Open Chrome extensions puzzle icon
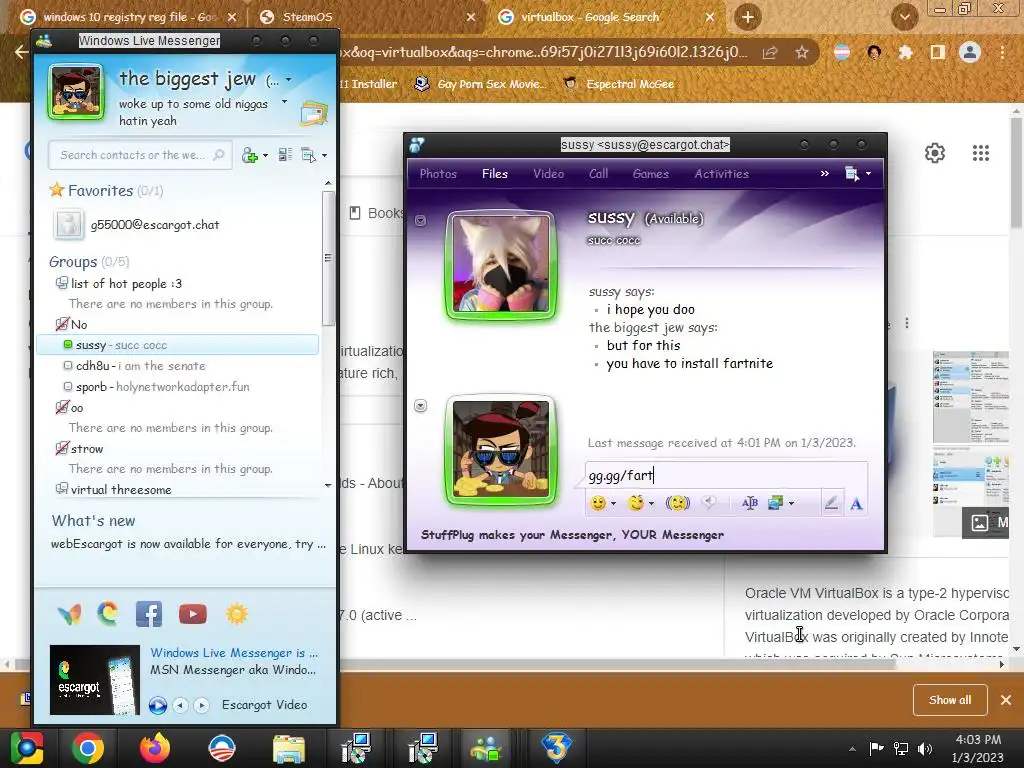This screenshot has height=768, width=1024. tap(905, 52)
